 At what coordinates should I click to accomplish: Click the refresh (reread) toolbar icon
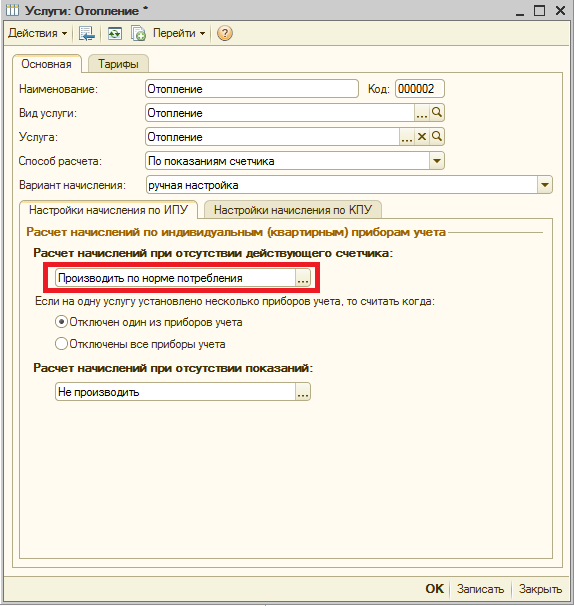click(114, 34)
